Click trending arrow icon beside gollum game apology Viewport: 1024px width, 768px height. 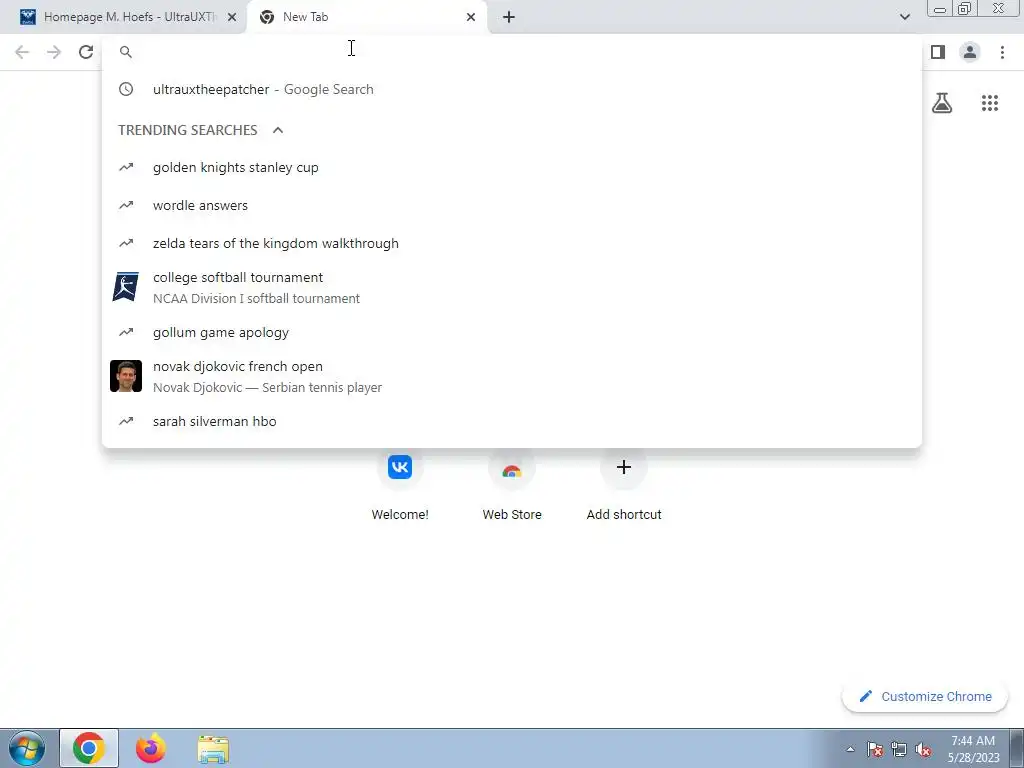tap(126, 332)
